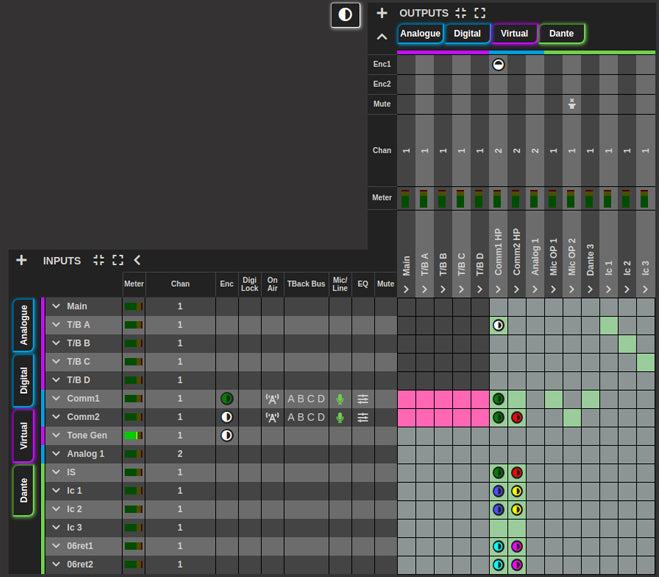Click the Outputs fullscreen expand icon
The image size is (659, 577).
(480, 13)
